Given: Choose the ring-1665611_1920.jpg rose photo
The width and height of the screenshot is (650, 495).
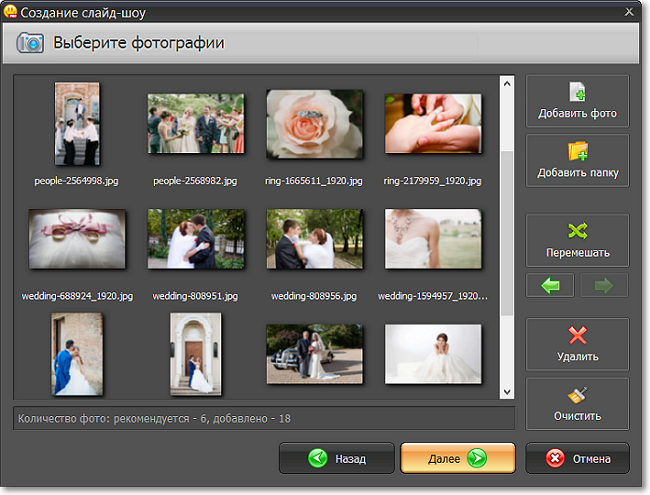Looking at the screenshot, I should coord(314,123).
